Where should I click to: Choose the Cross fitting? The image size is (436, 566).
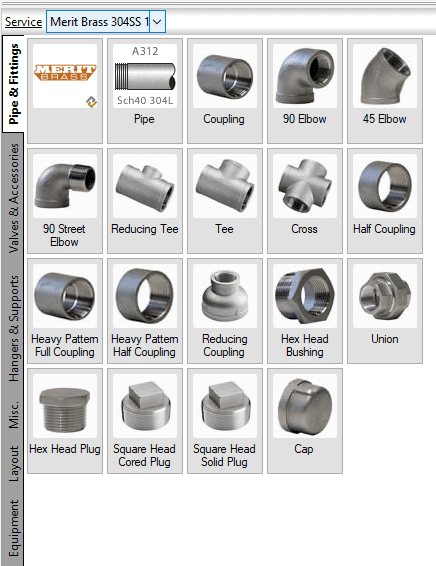click(x=305, y=201)
